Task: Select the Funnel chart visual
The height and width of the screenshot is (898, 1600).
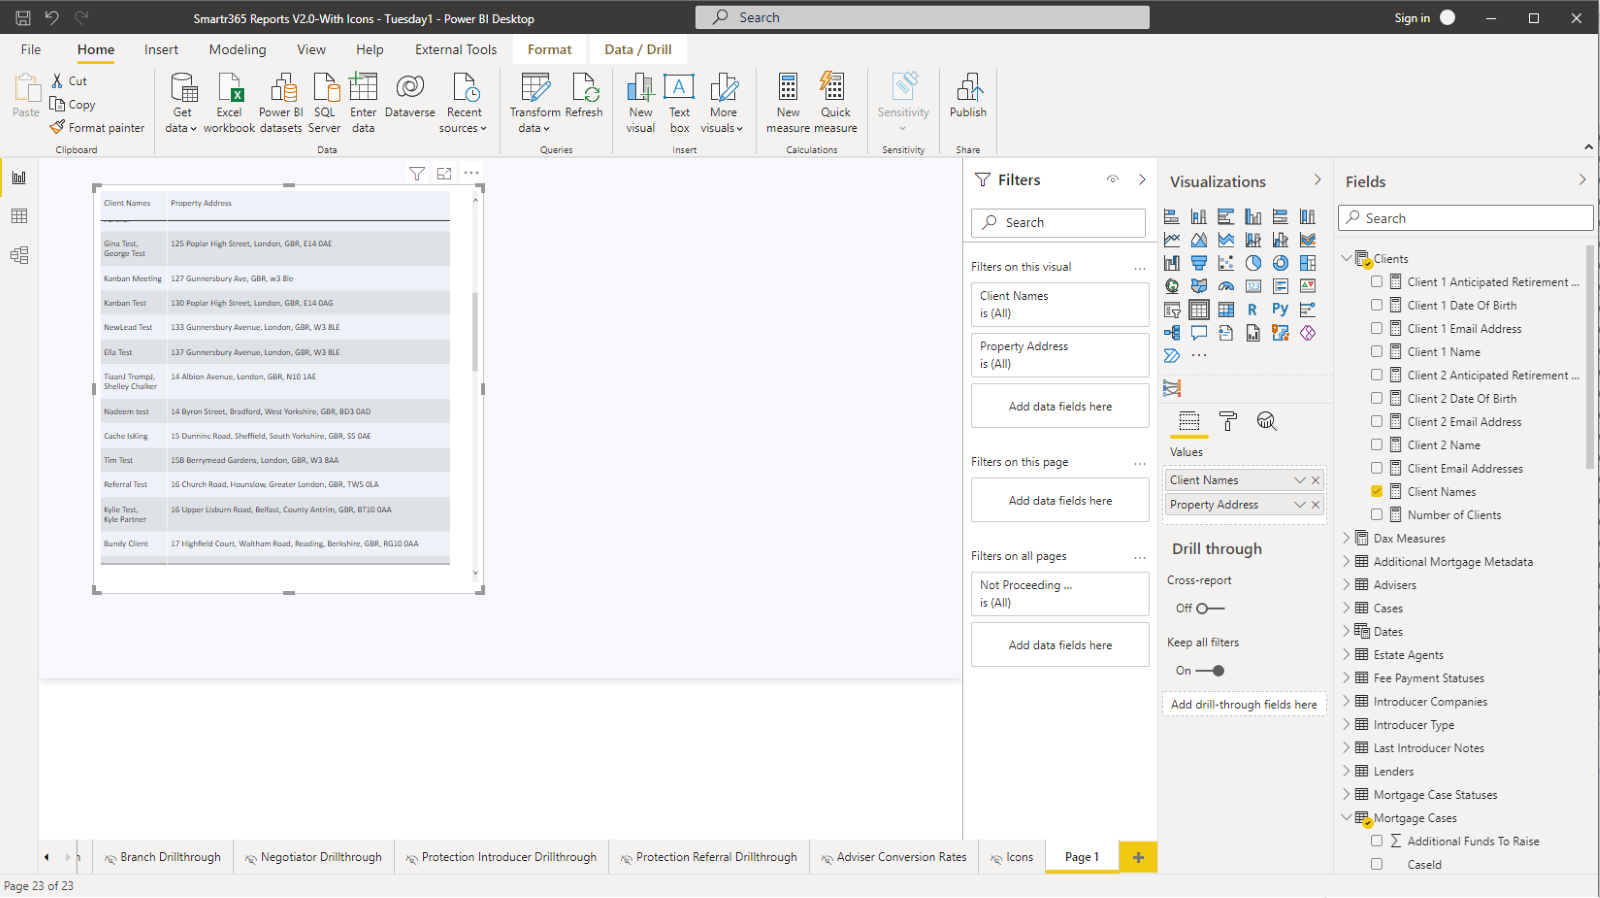Action: 1199,263
